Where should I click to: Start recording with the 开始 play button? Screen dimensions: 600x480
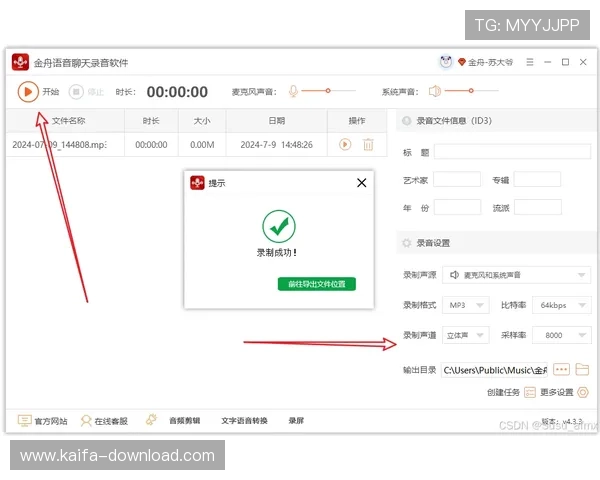(28, 92)
